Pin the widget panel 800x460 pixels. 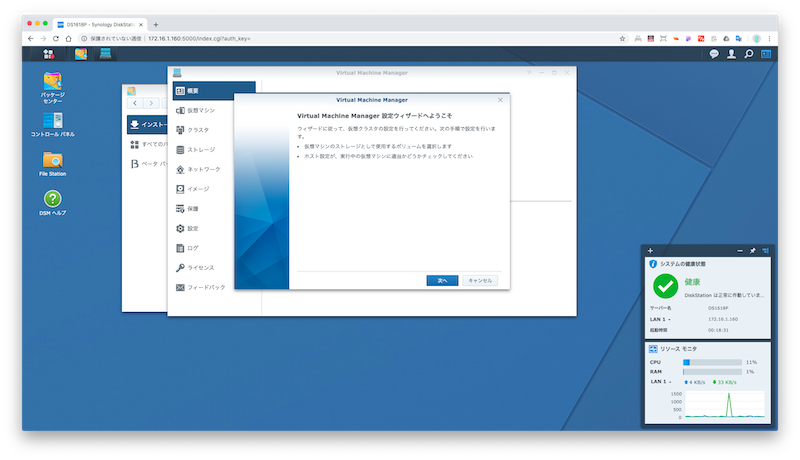(x=753, y=250)
